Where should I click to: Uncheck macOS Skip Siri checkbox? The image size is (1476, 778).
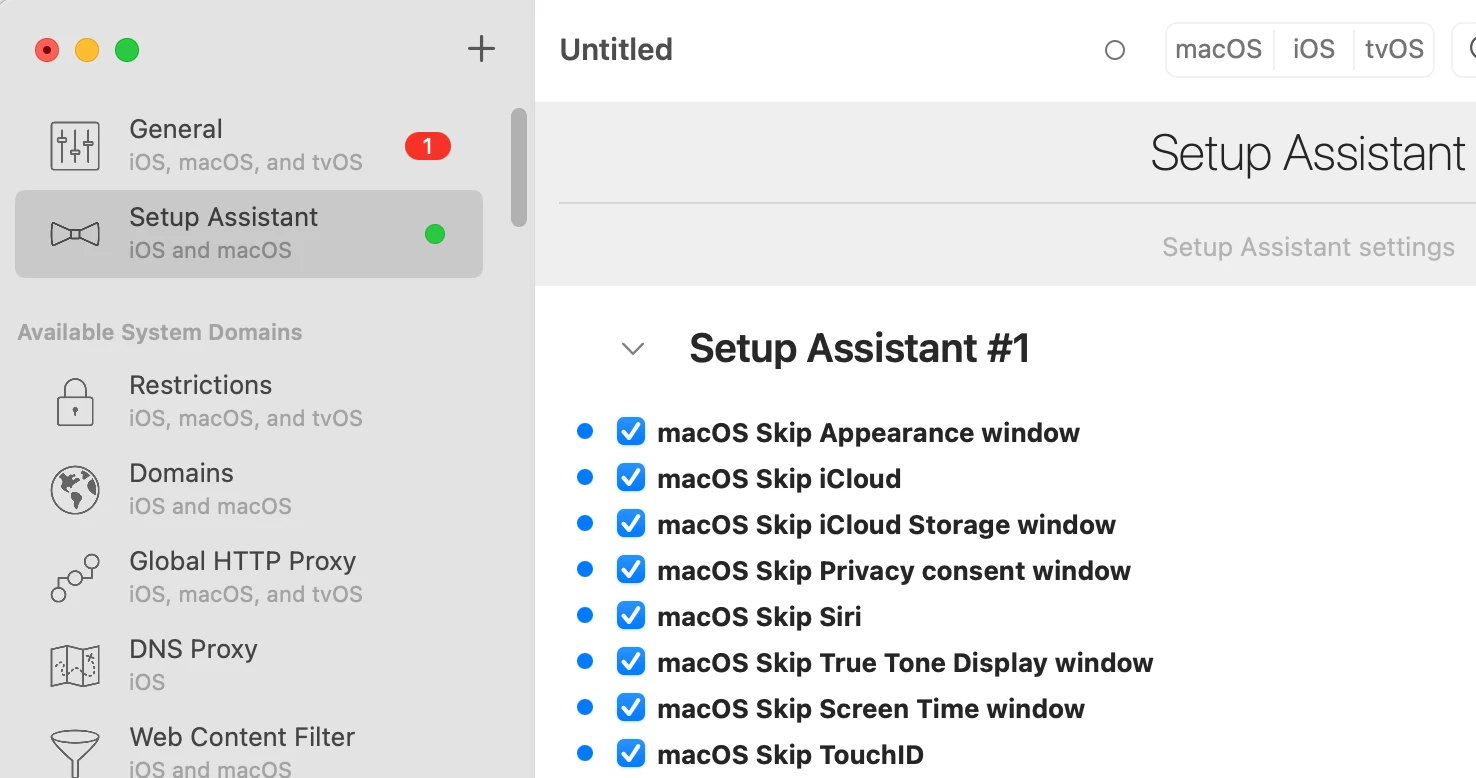click(x=631, y=615)
